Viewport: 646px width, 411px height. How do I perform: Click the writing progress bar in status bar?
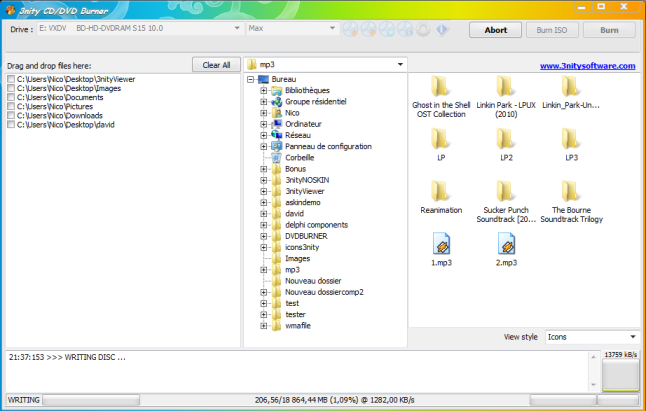(x=91, y=400)
